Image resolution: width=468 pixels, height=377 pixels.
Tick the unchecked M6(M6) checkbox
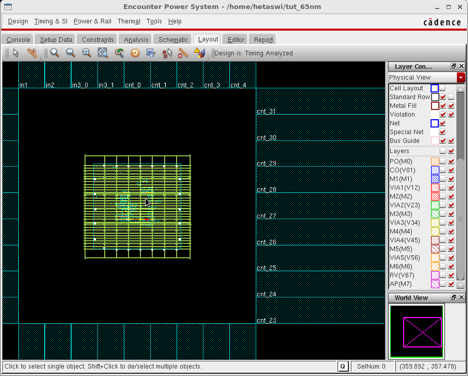click(x=443, y=267)
